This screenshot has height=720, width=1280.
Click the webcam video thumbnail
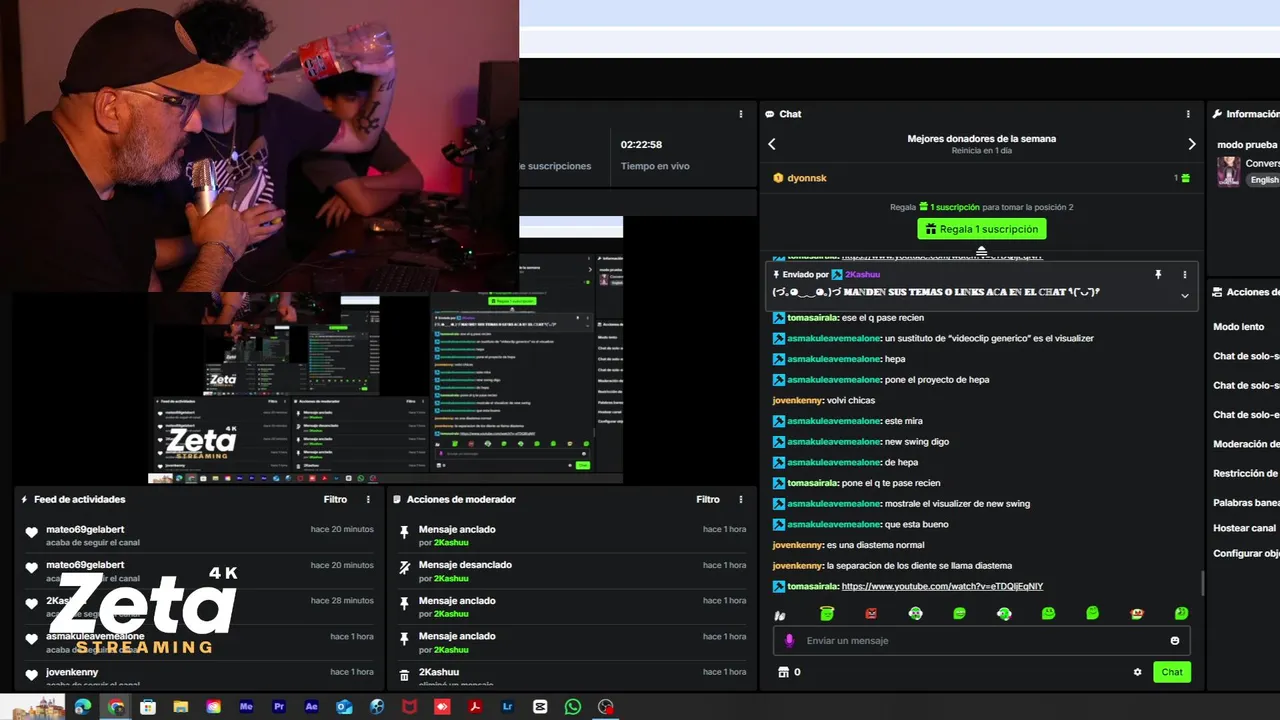pyautogui.click(x=260, y=146)
